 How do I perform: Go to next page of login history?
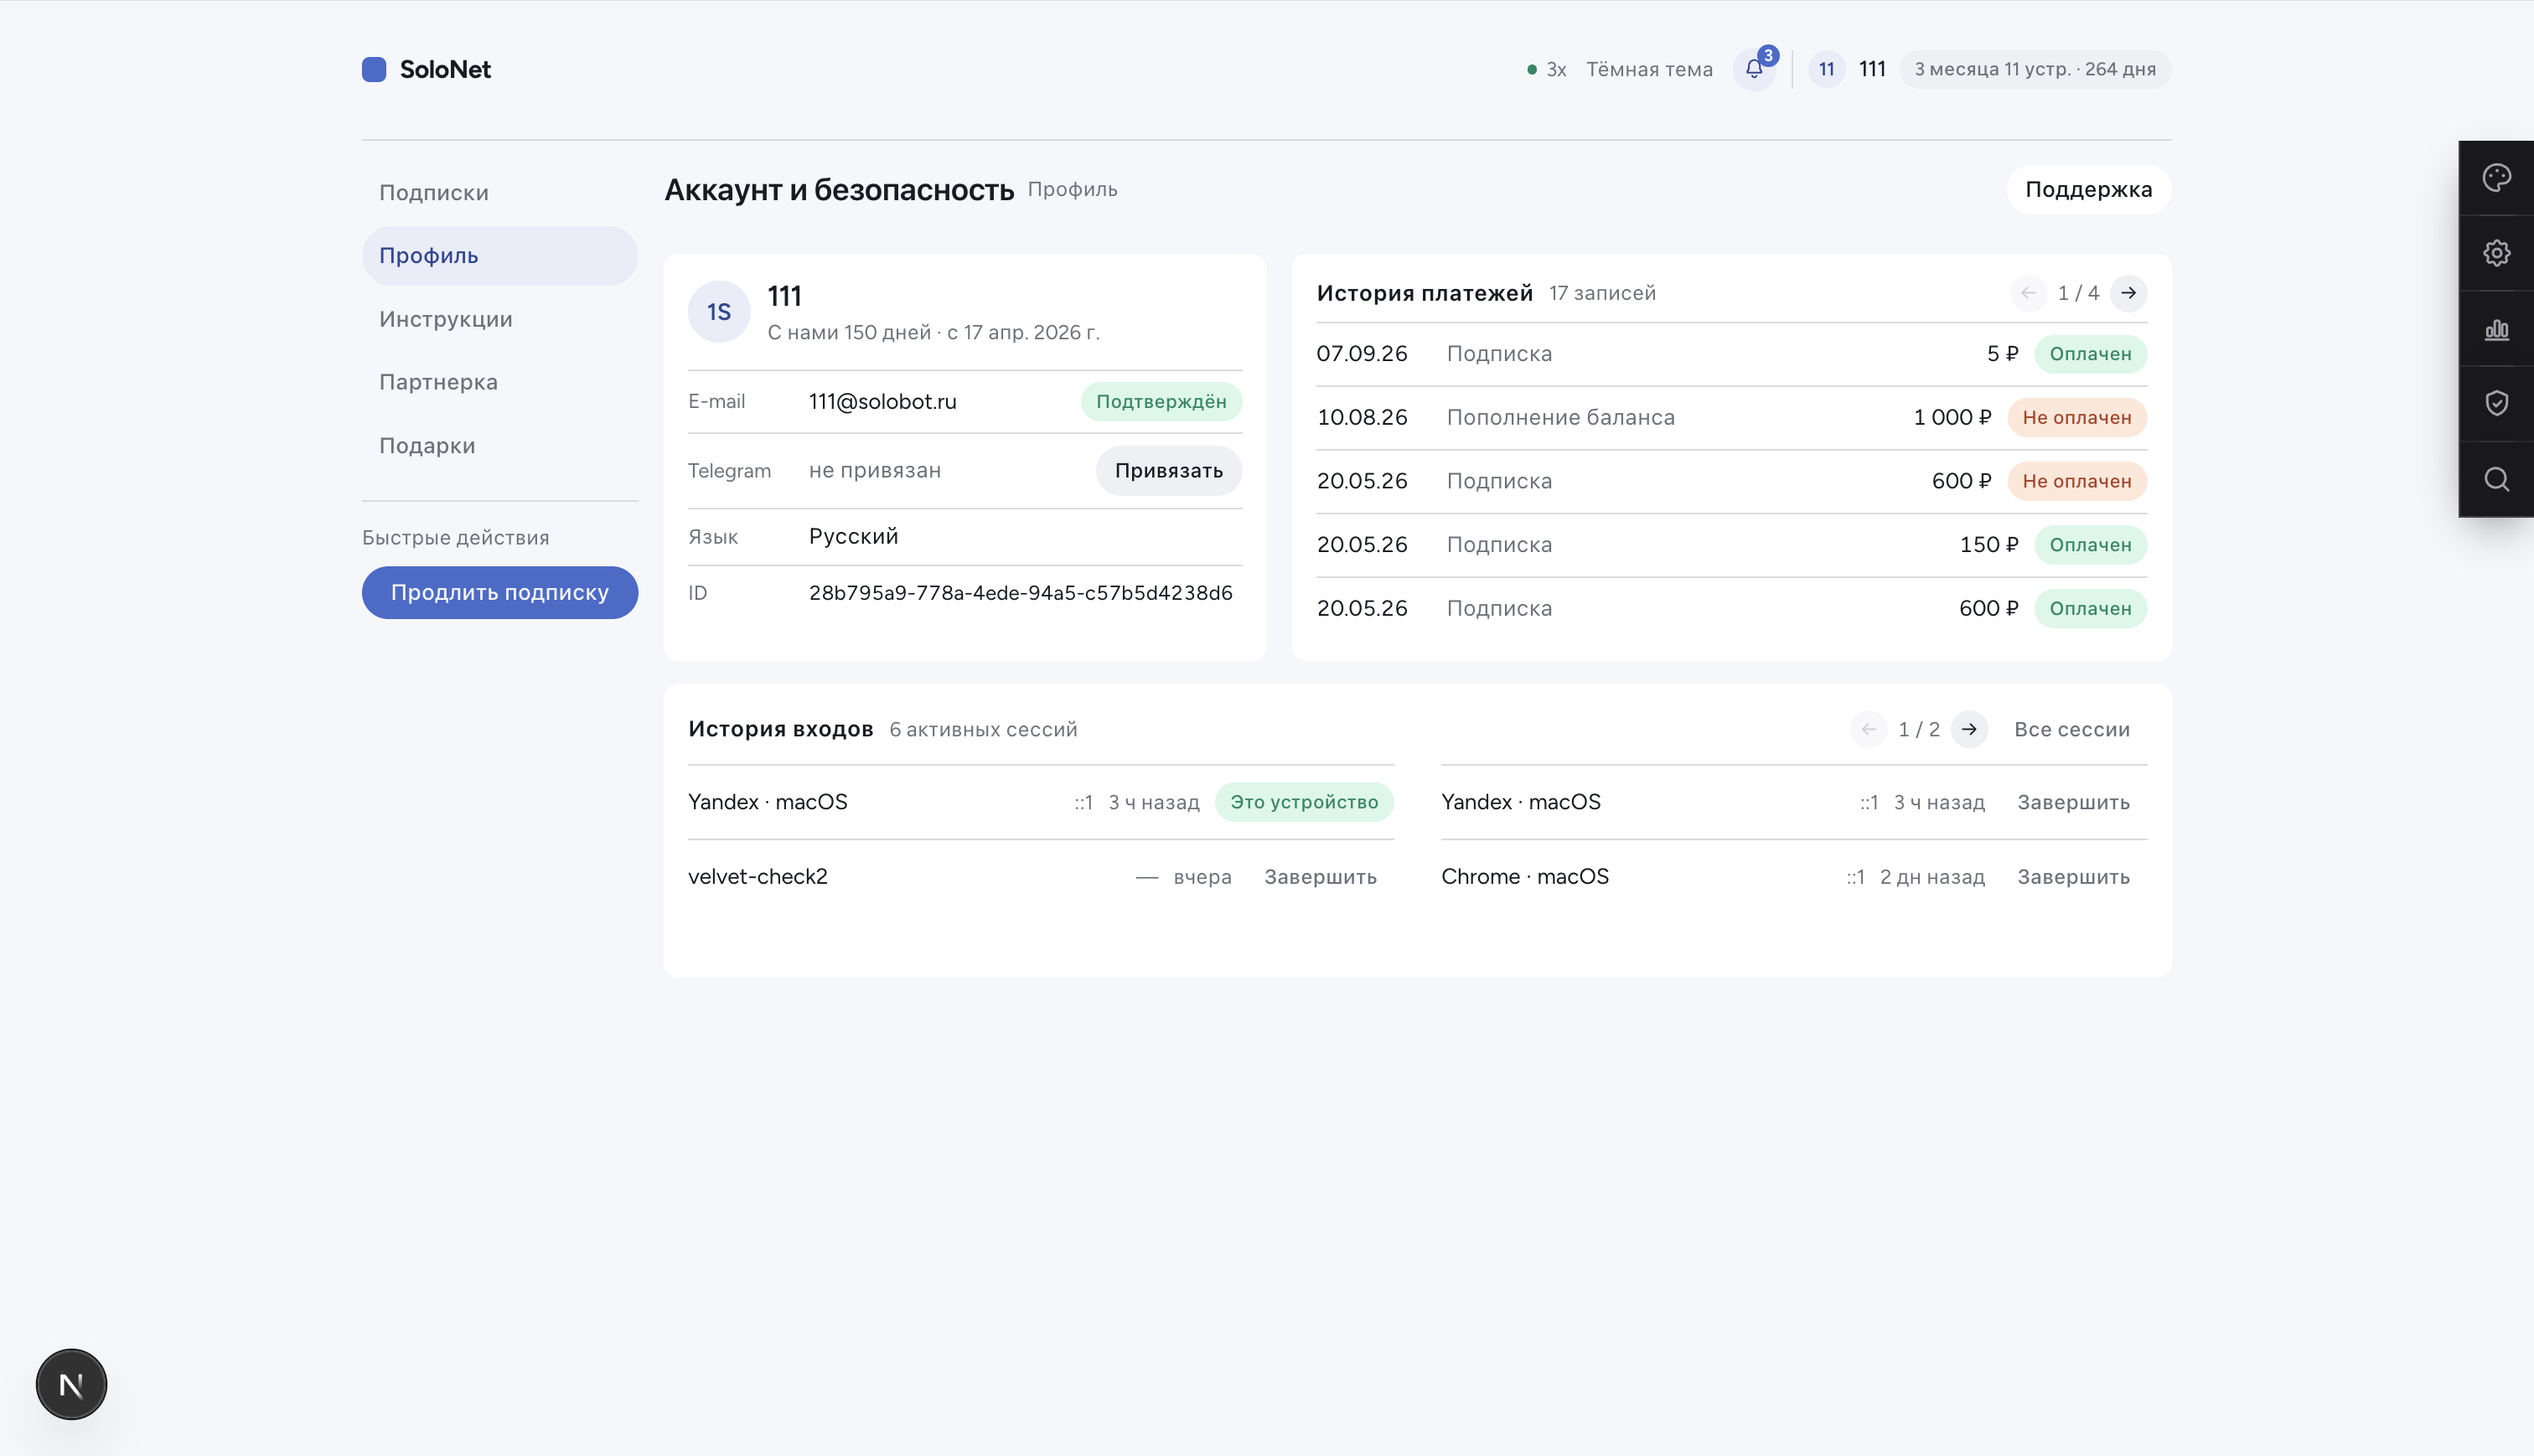click(x=1968, y=729)
